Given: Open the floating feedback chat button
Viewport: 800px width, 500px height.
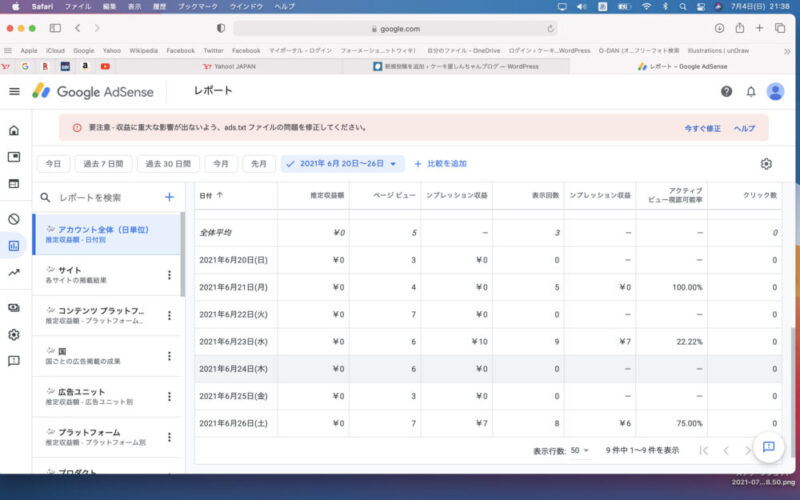Looking at the screenshot, I should [768, 447].
